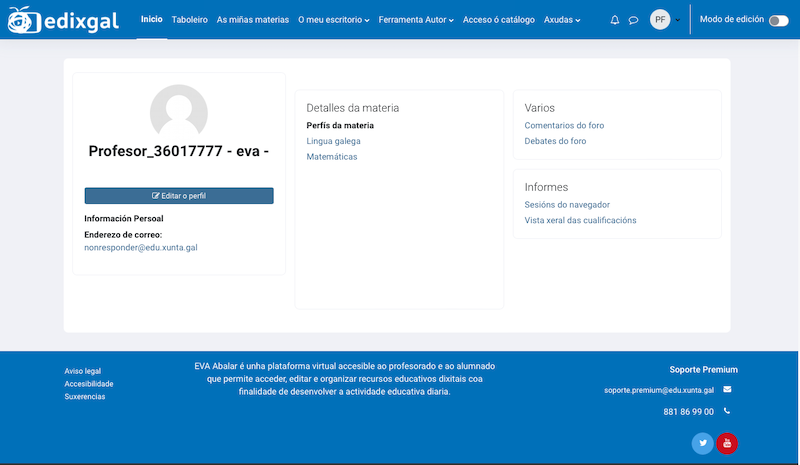Viewport: 800px width, 465px height.
Task: Expand the O meu escritorio menu
Action: [334, 20]
